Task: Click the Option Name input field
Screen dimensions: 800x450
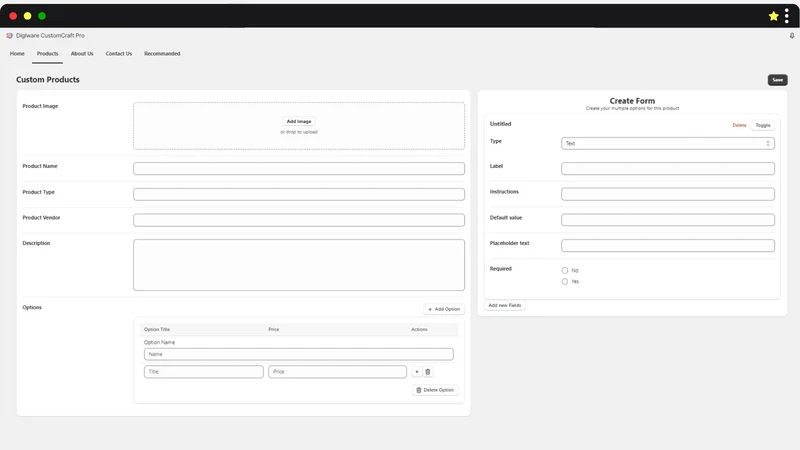Action: pos(298,354)
